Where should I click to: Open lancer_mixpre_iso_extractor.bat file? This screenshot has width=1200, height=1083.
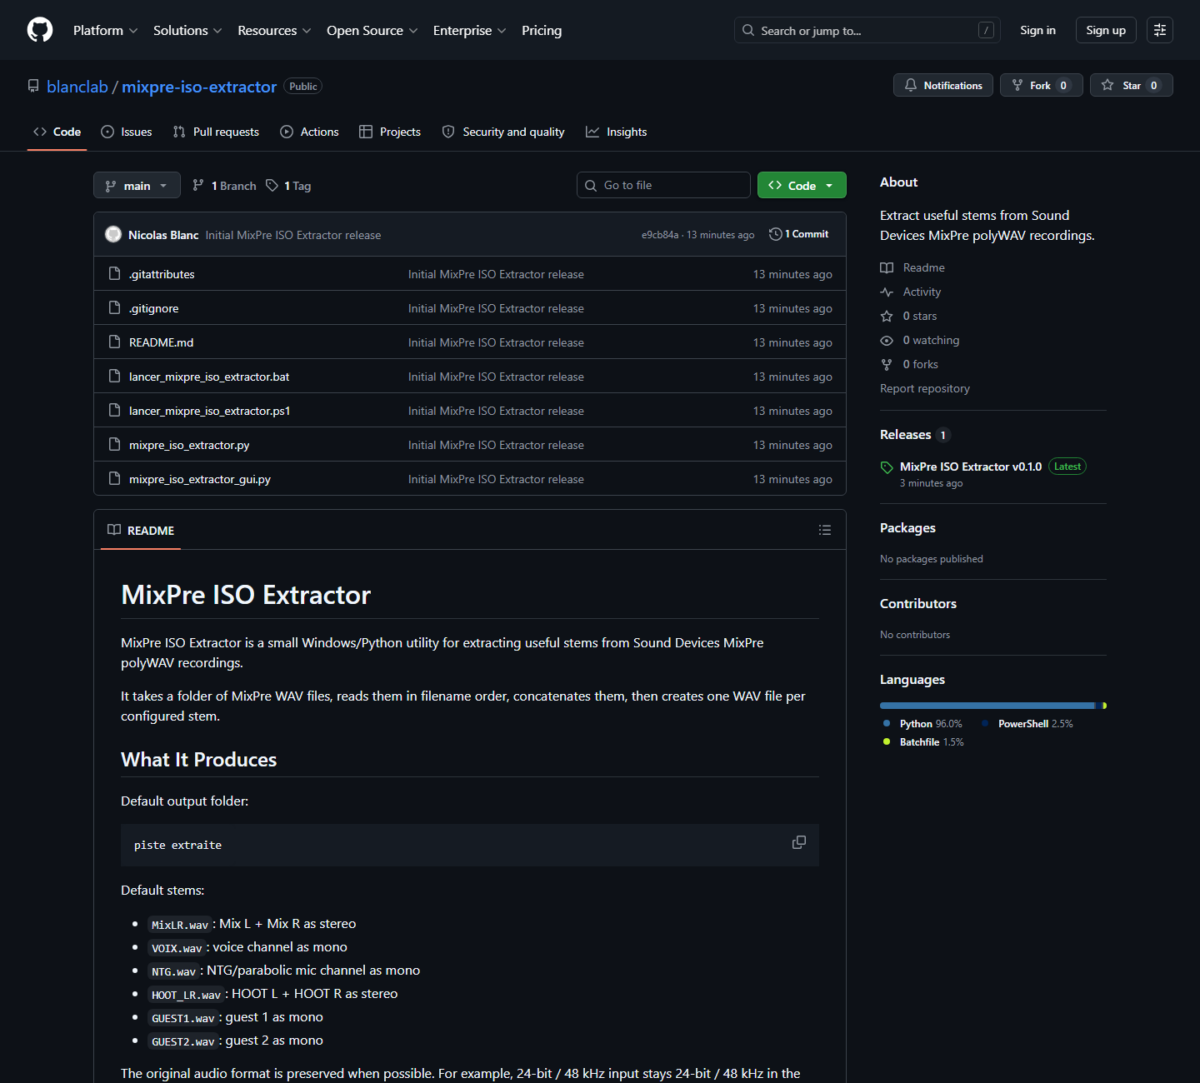pos(209,377)
